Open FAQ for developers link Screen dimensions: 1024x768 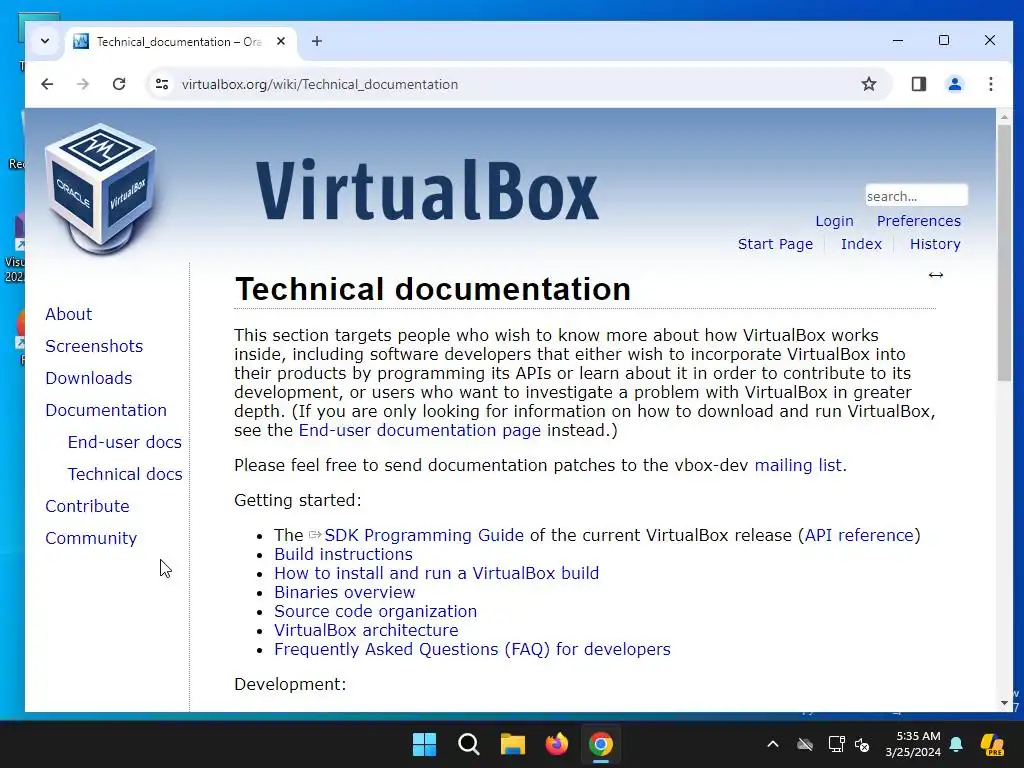click(x=472, y=648)
